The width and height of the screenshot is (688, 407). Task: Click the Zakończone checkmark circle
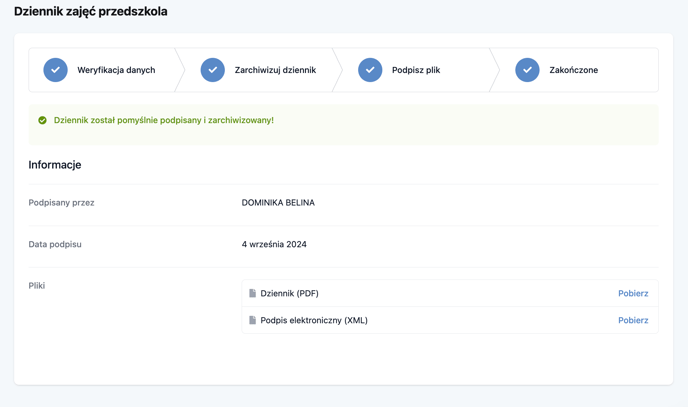pos(527,70)
